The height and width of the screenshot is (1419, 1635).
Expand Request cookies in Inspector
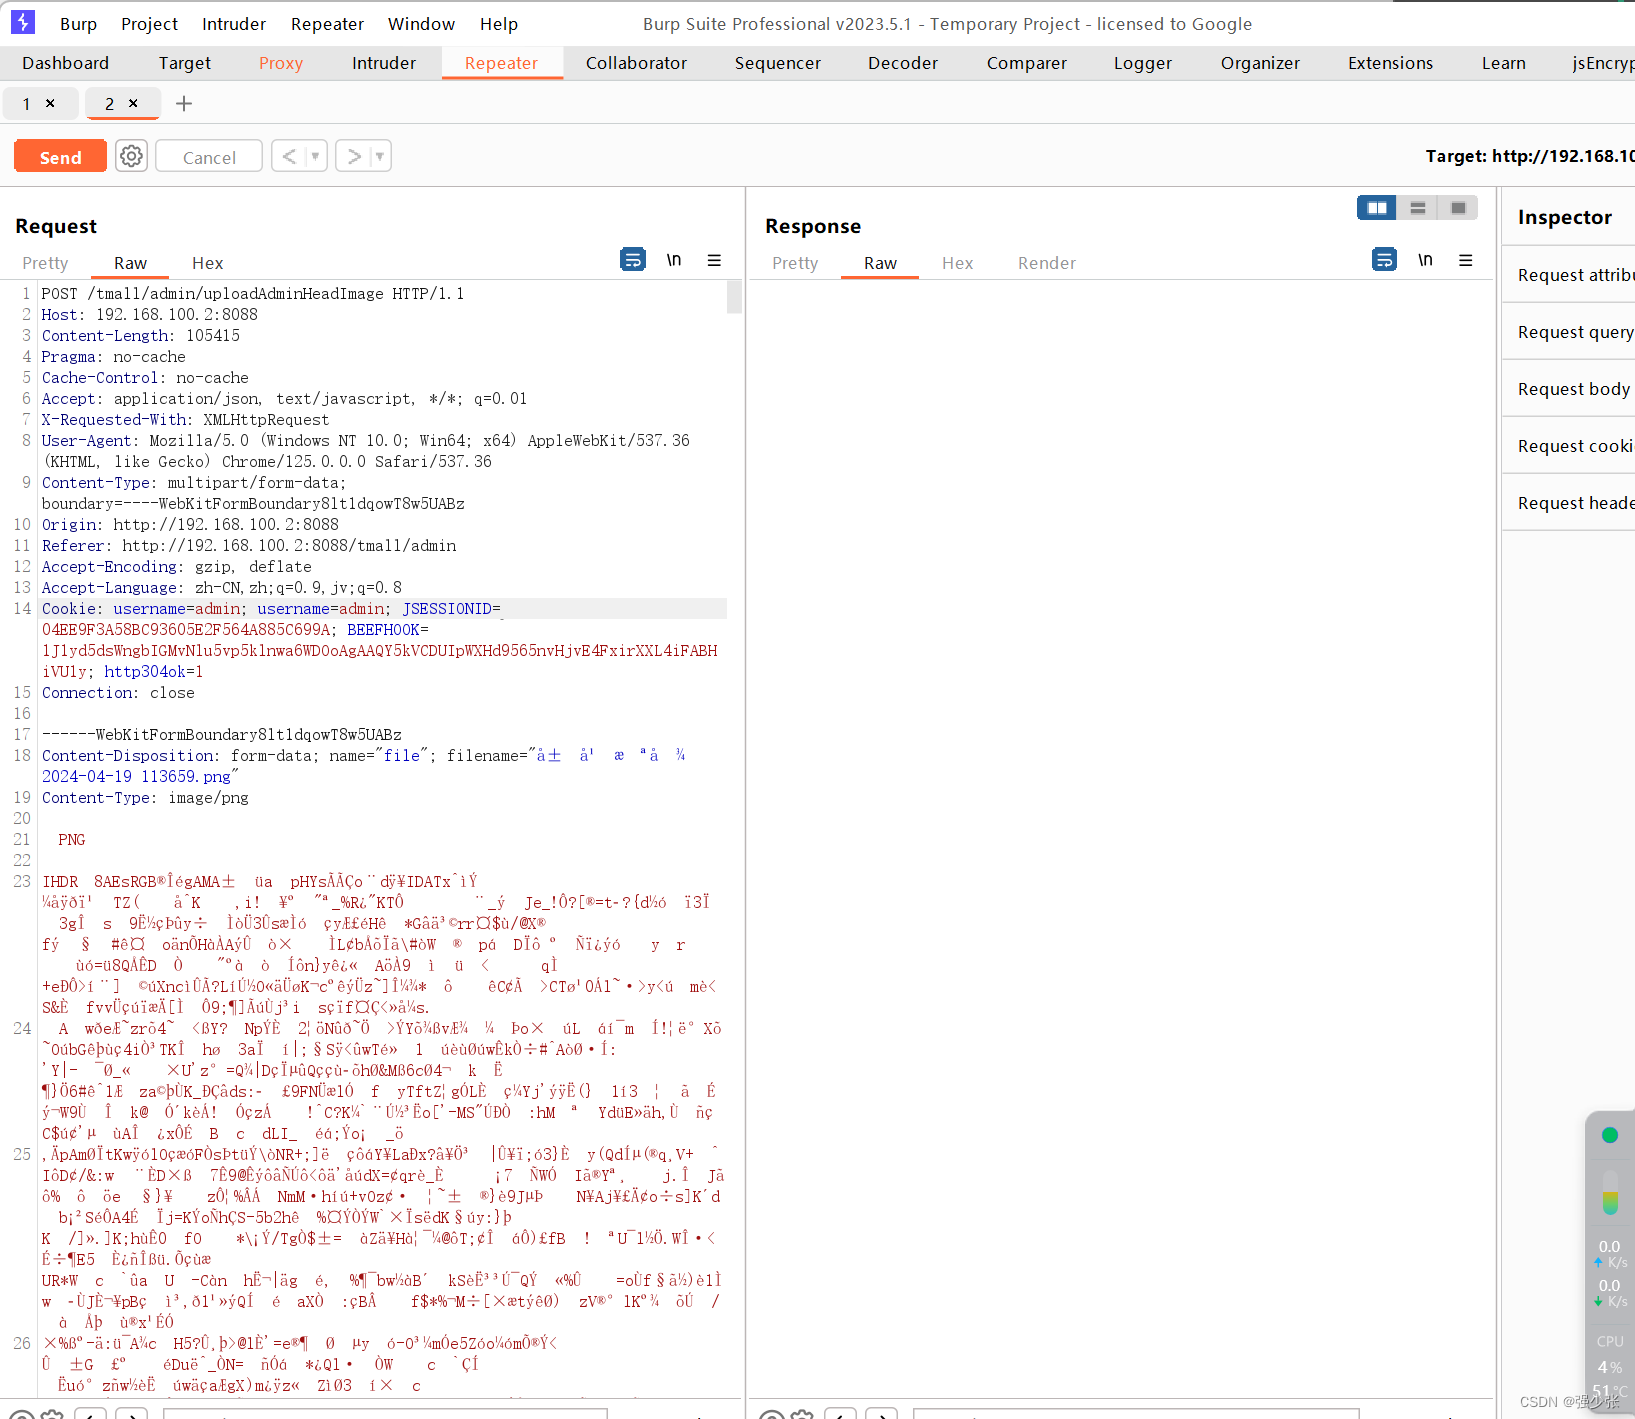coord(1569,446)
